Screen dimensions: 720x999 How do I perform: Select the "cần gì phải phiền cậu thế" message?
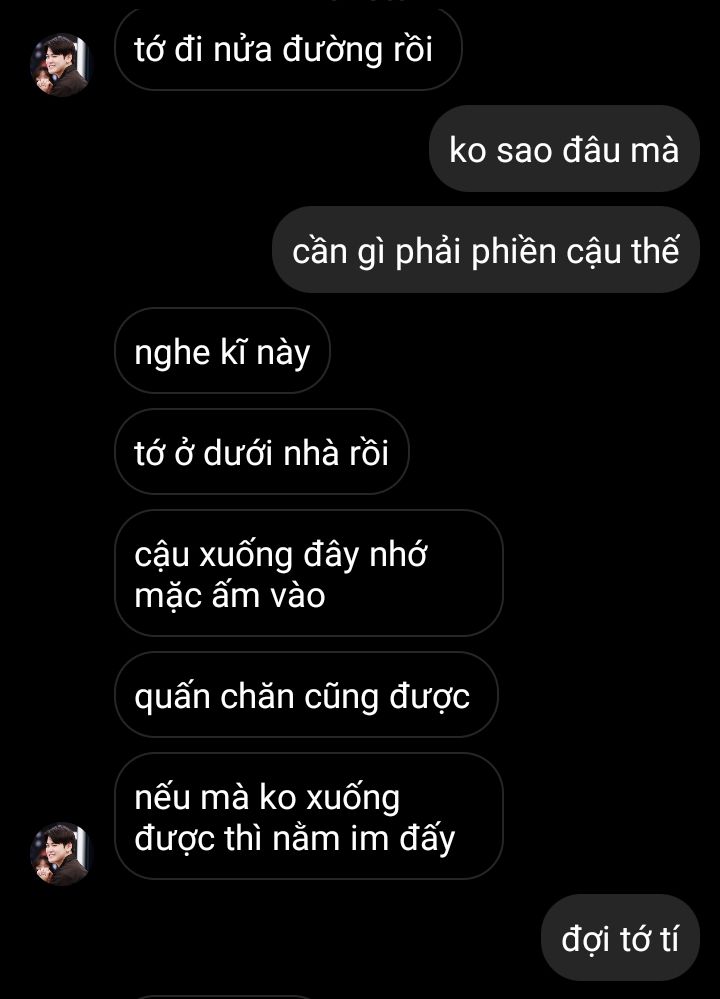point(486,250)
